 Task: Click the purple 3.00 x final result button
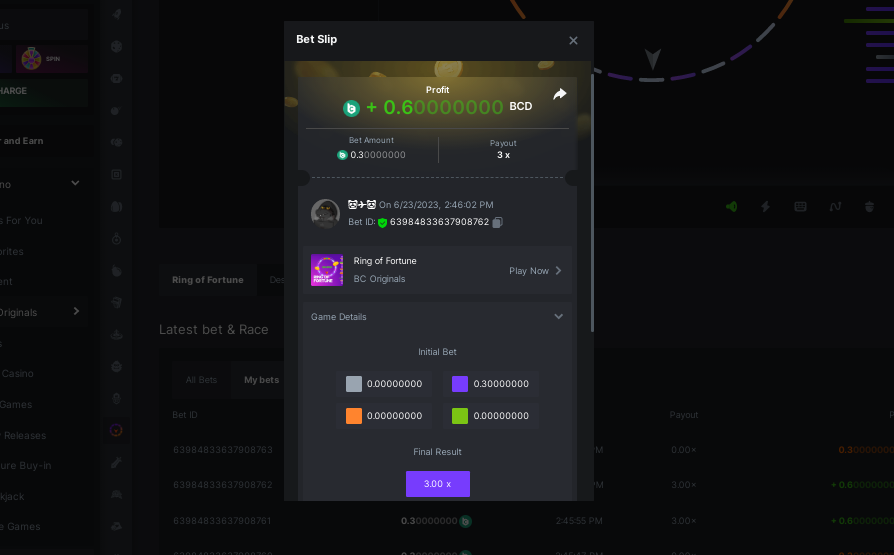point(438,484)
